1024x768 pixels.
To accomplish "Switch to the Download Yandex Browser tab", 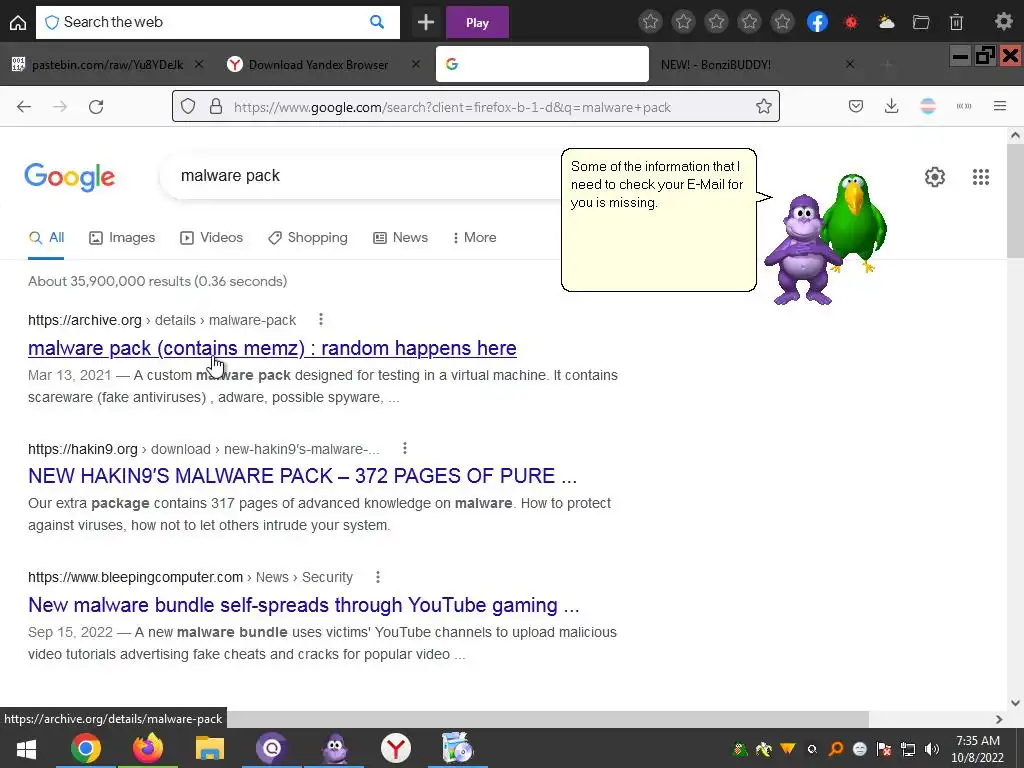I will [317, 65].
